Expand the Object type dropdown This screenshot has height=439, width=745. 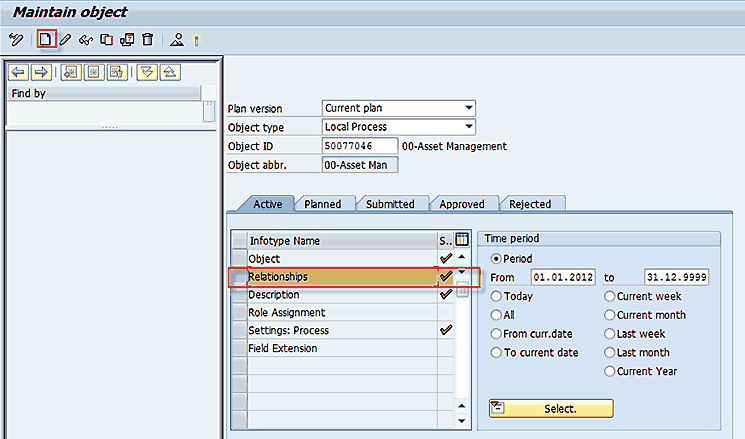[468, 127]
